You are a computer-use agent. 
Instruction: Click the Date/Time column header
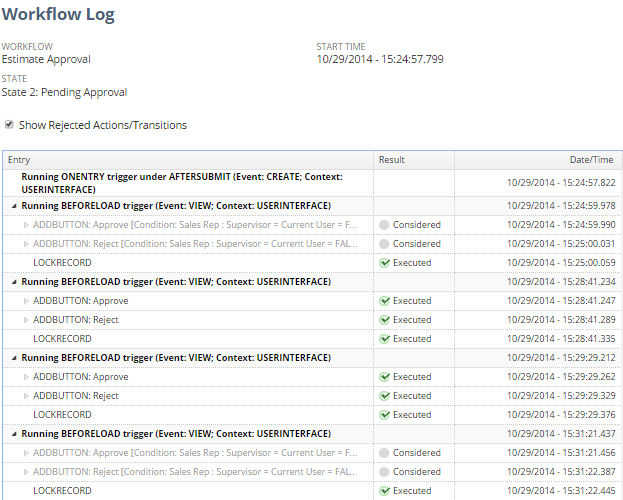click(x=538, y=160)
